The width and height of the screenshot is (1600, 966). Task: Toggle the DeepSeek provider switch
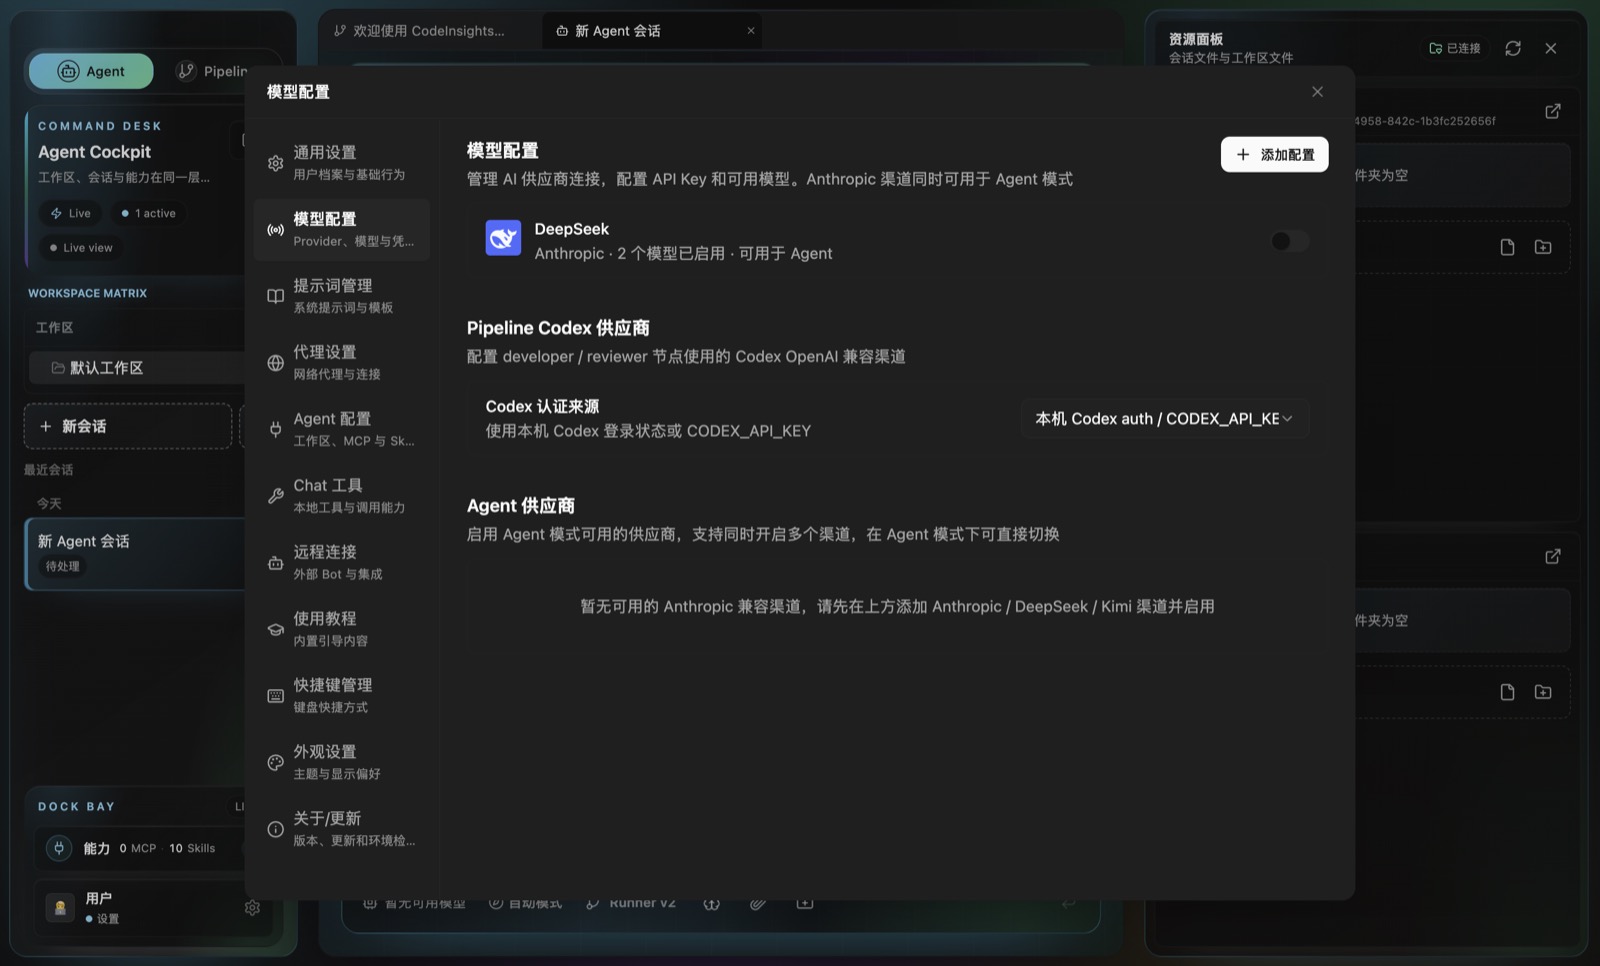(x=1289, y=241)
